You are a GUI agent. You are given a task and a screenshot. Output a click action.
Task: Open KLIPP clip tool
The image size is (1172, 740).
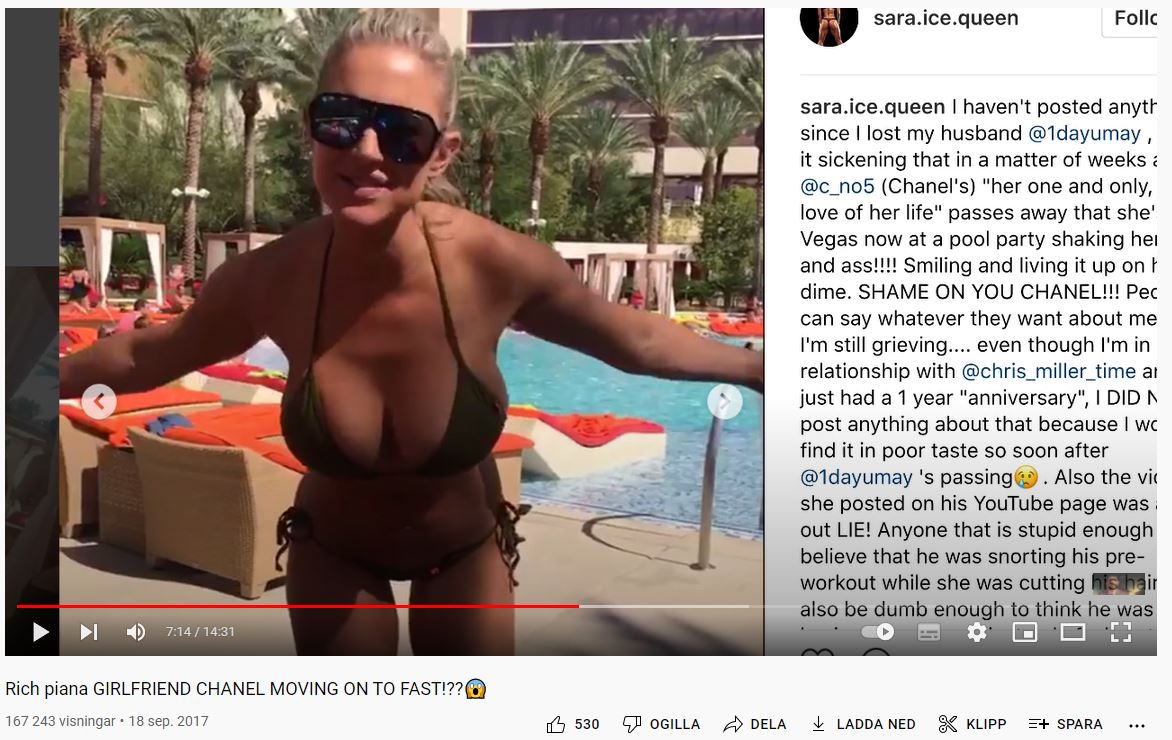point(972,724)
